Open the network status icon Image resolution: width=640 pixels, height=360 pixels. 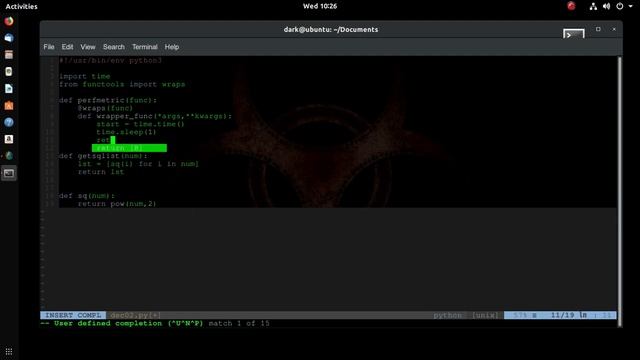(593, 6)
